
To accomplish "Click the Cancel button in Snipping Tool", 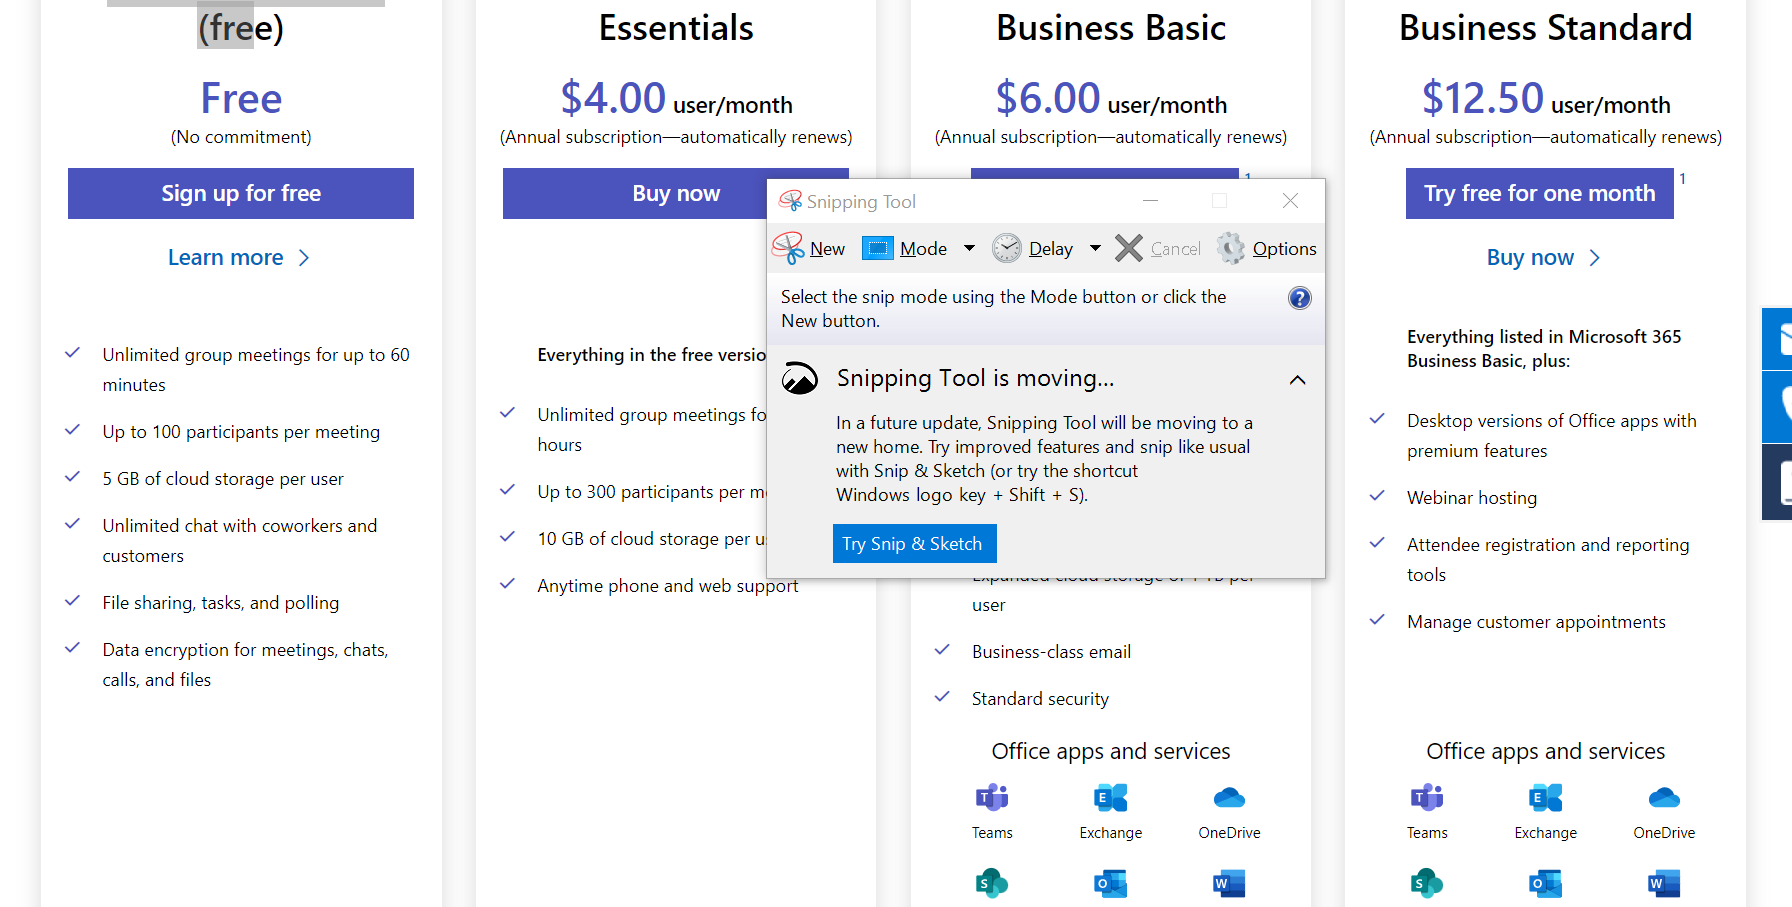I will (1158, 248).
